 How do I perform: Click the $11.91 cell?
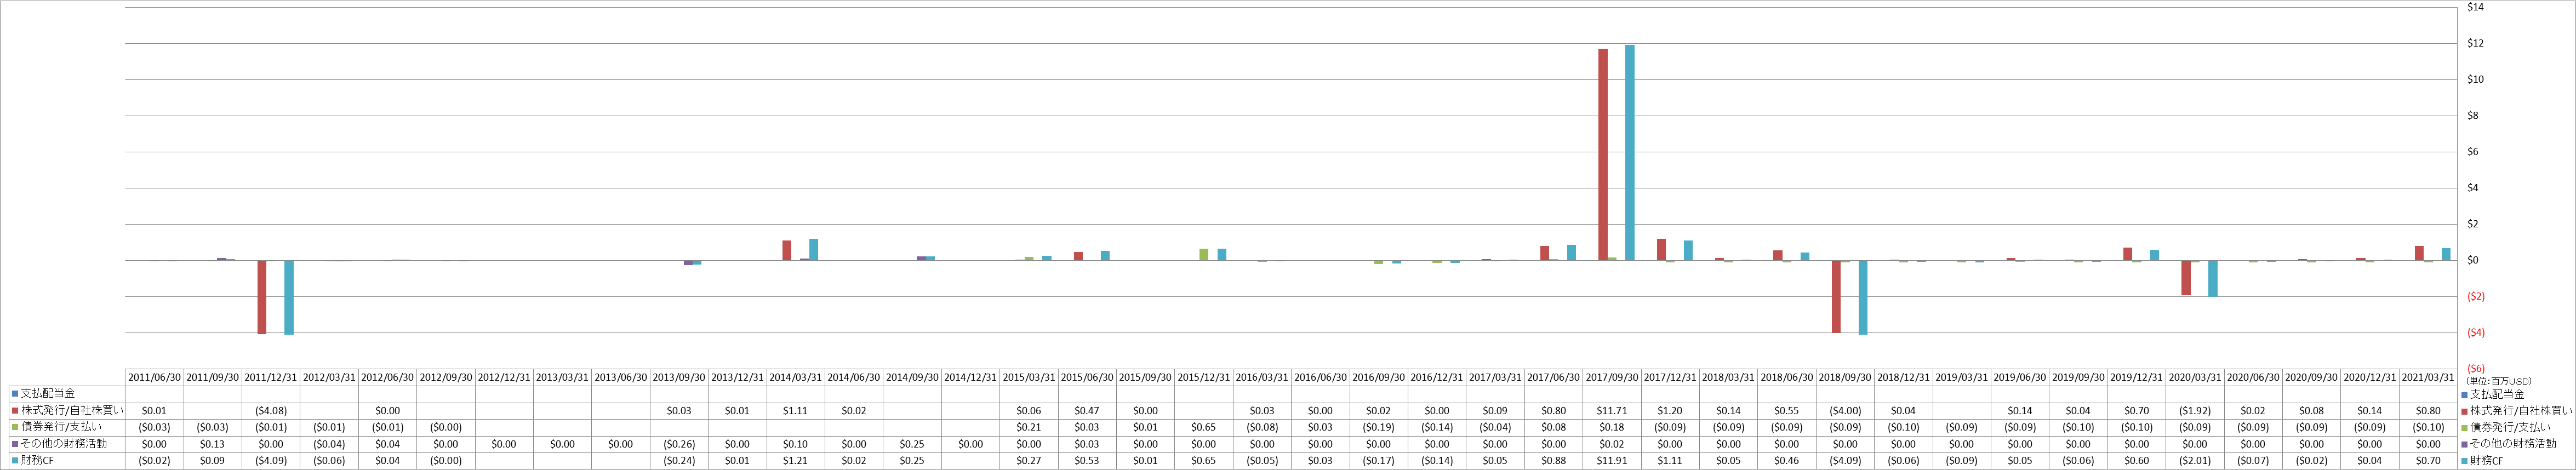1612,461
